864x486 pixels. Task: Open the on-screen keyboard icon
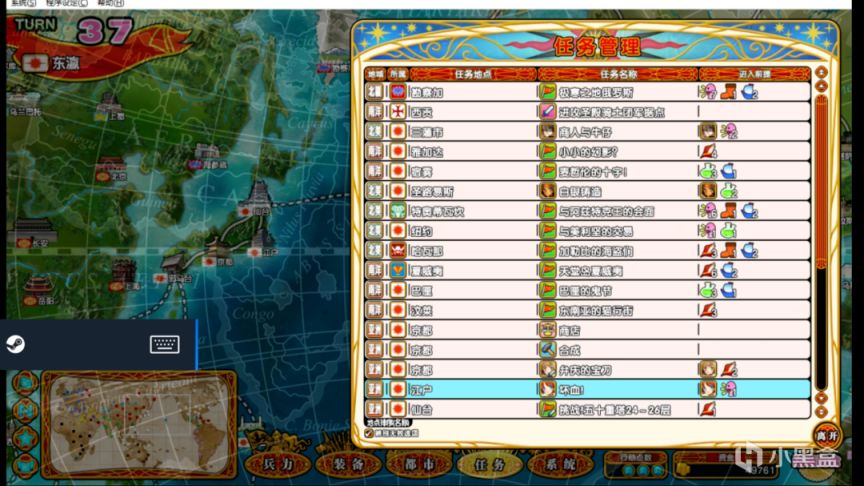point(164,344)
